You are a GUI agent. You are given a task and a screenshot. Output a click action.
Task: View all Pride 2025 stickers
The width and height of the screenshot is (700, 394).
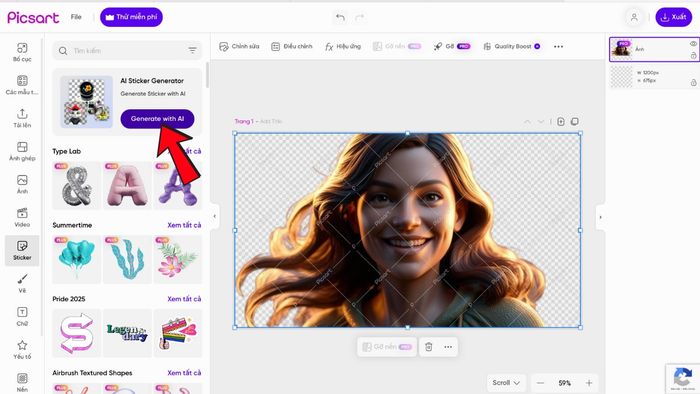tap(184, 299)
